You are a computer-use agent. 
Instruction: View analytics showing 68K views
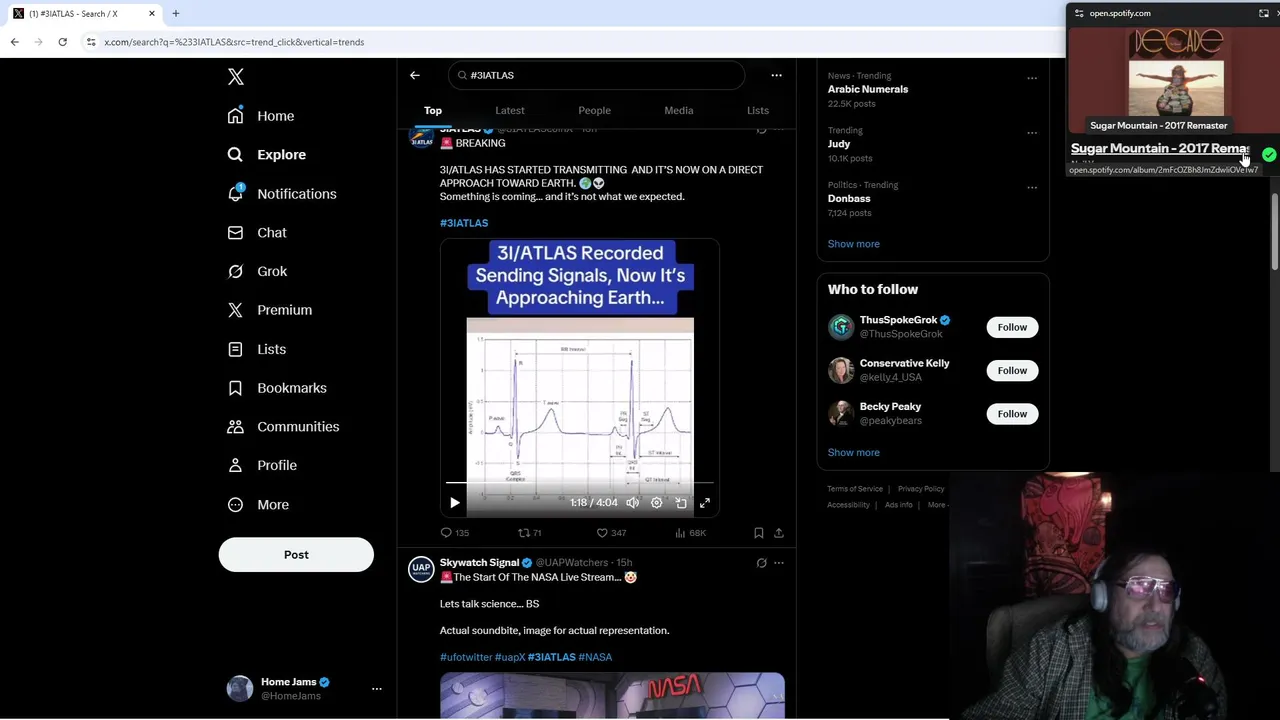tap(690, 533)
